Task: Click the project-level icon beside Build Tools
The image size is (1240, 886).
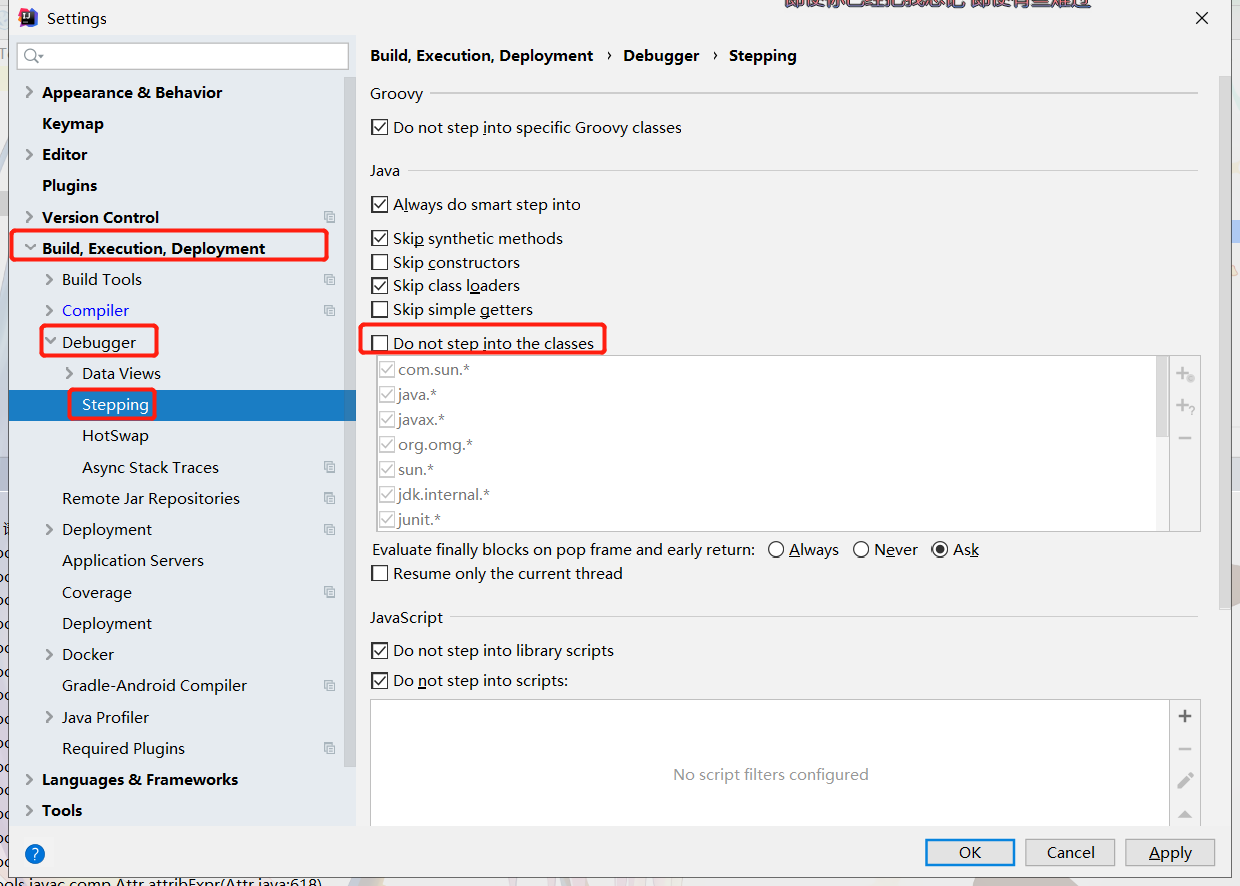Action: pyautogui.click(x=330, y=279)
